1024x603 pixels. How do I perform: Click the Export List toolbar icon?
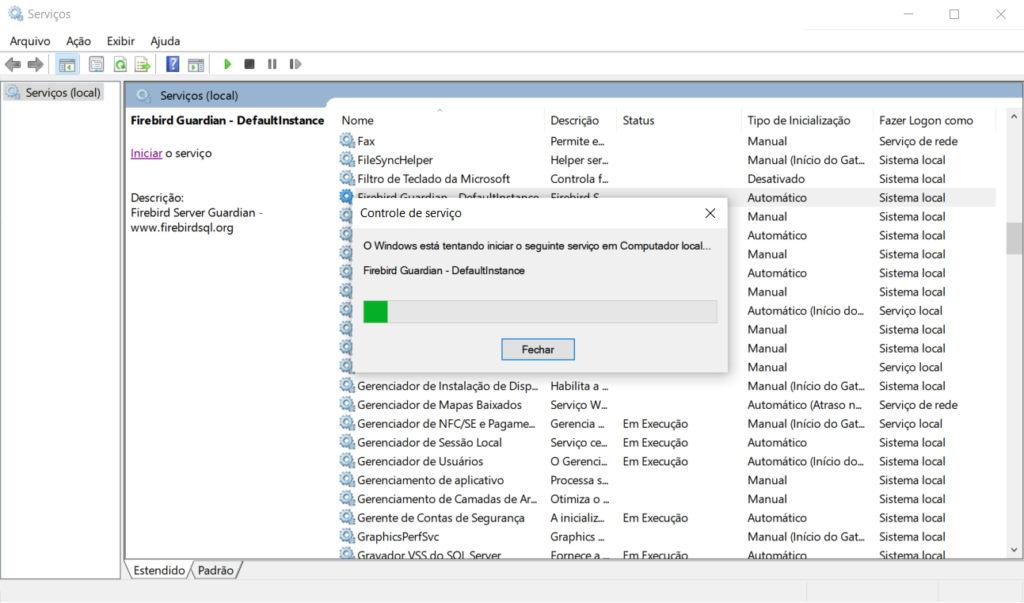pyautogui.click(x=142, y=64)
